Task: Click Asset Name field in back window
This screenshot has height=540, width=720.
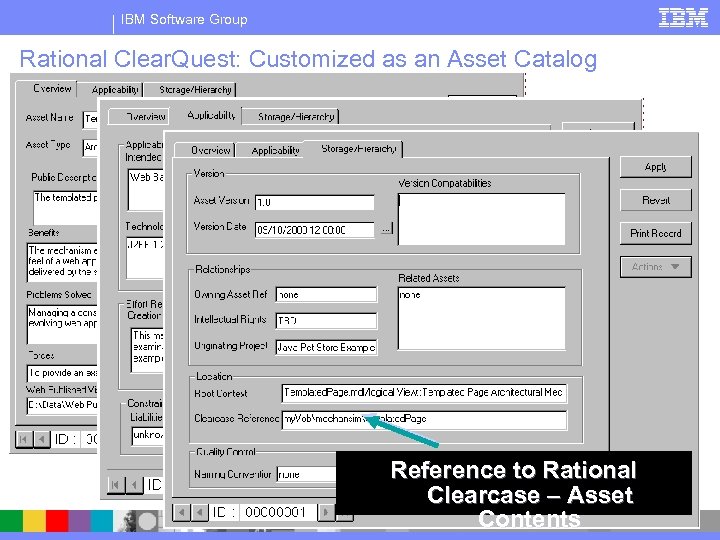Action: click(x=90, y=119)
